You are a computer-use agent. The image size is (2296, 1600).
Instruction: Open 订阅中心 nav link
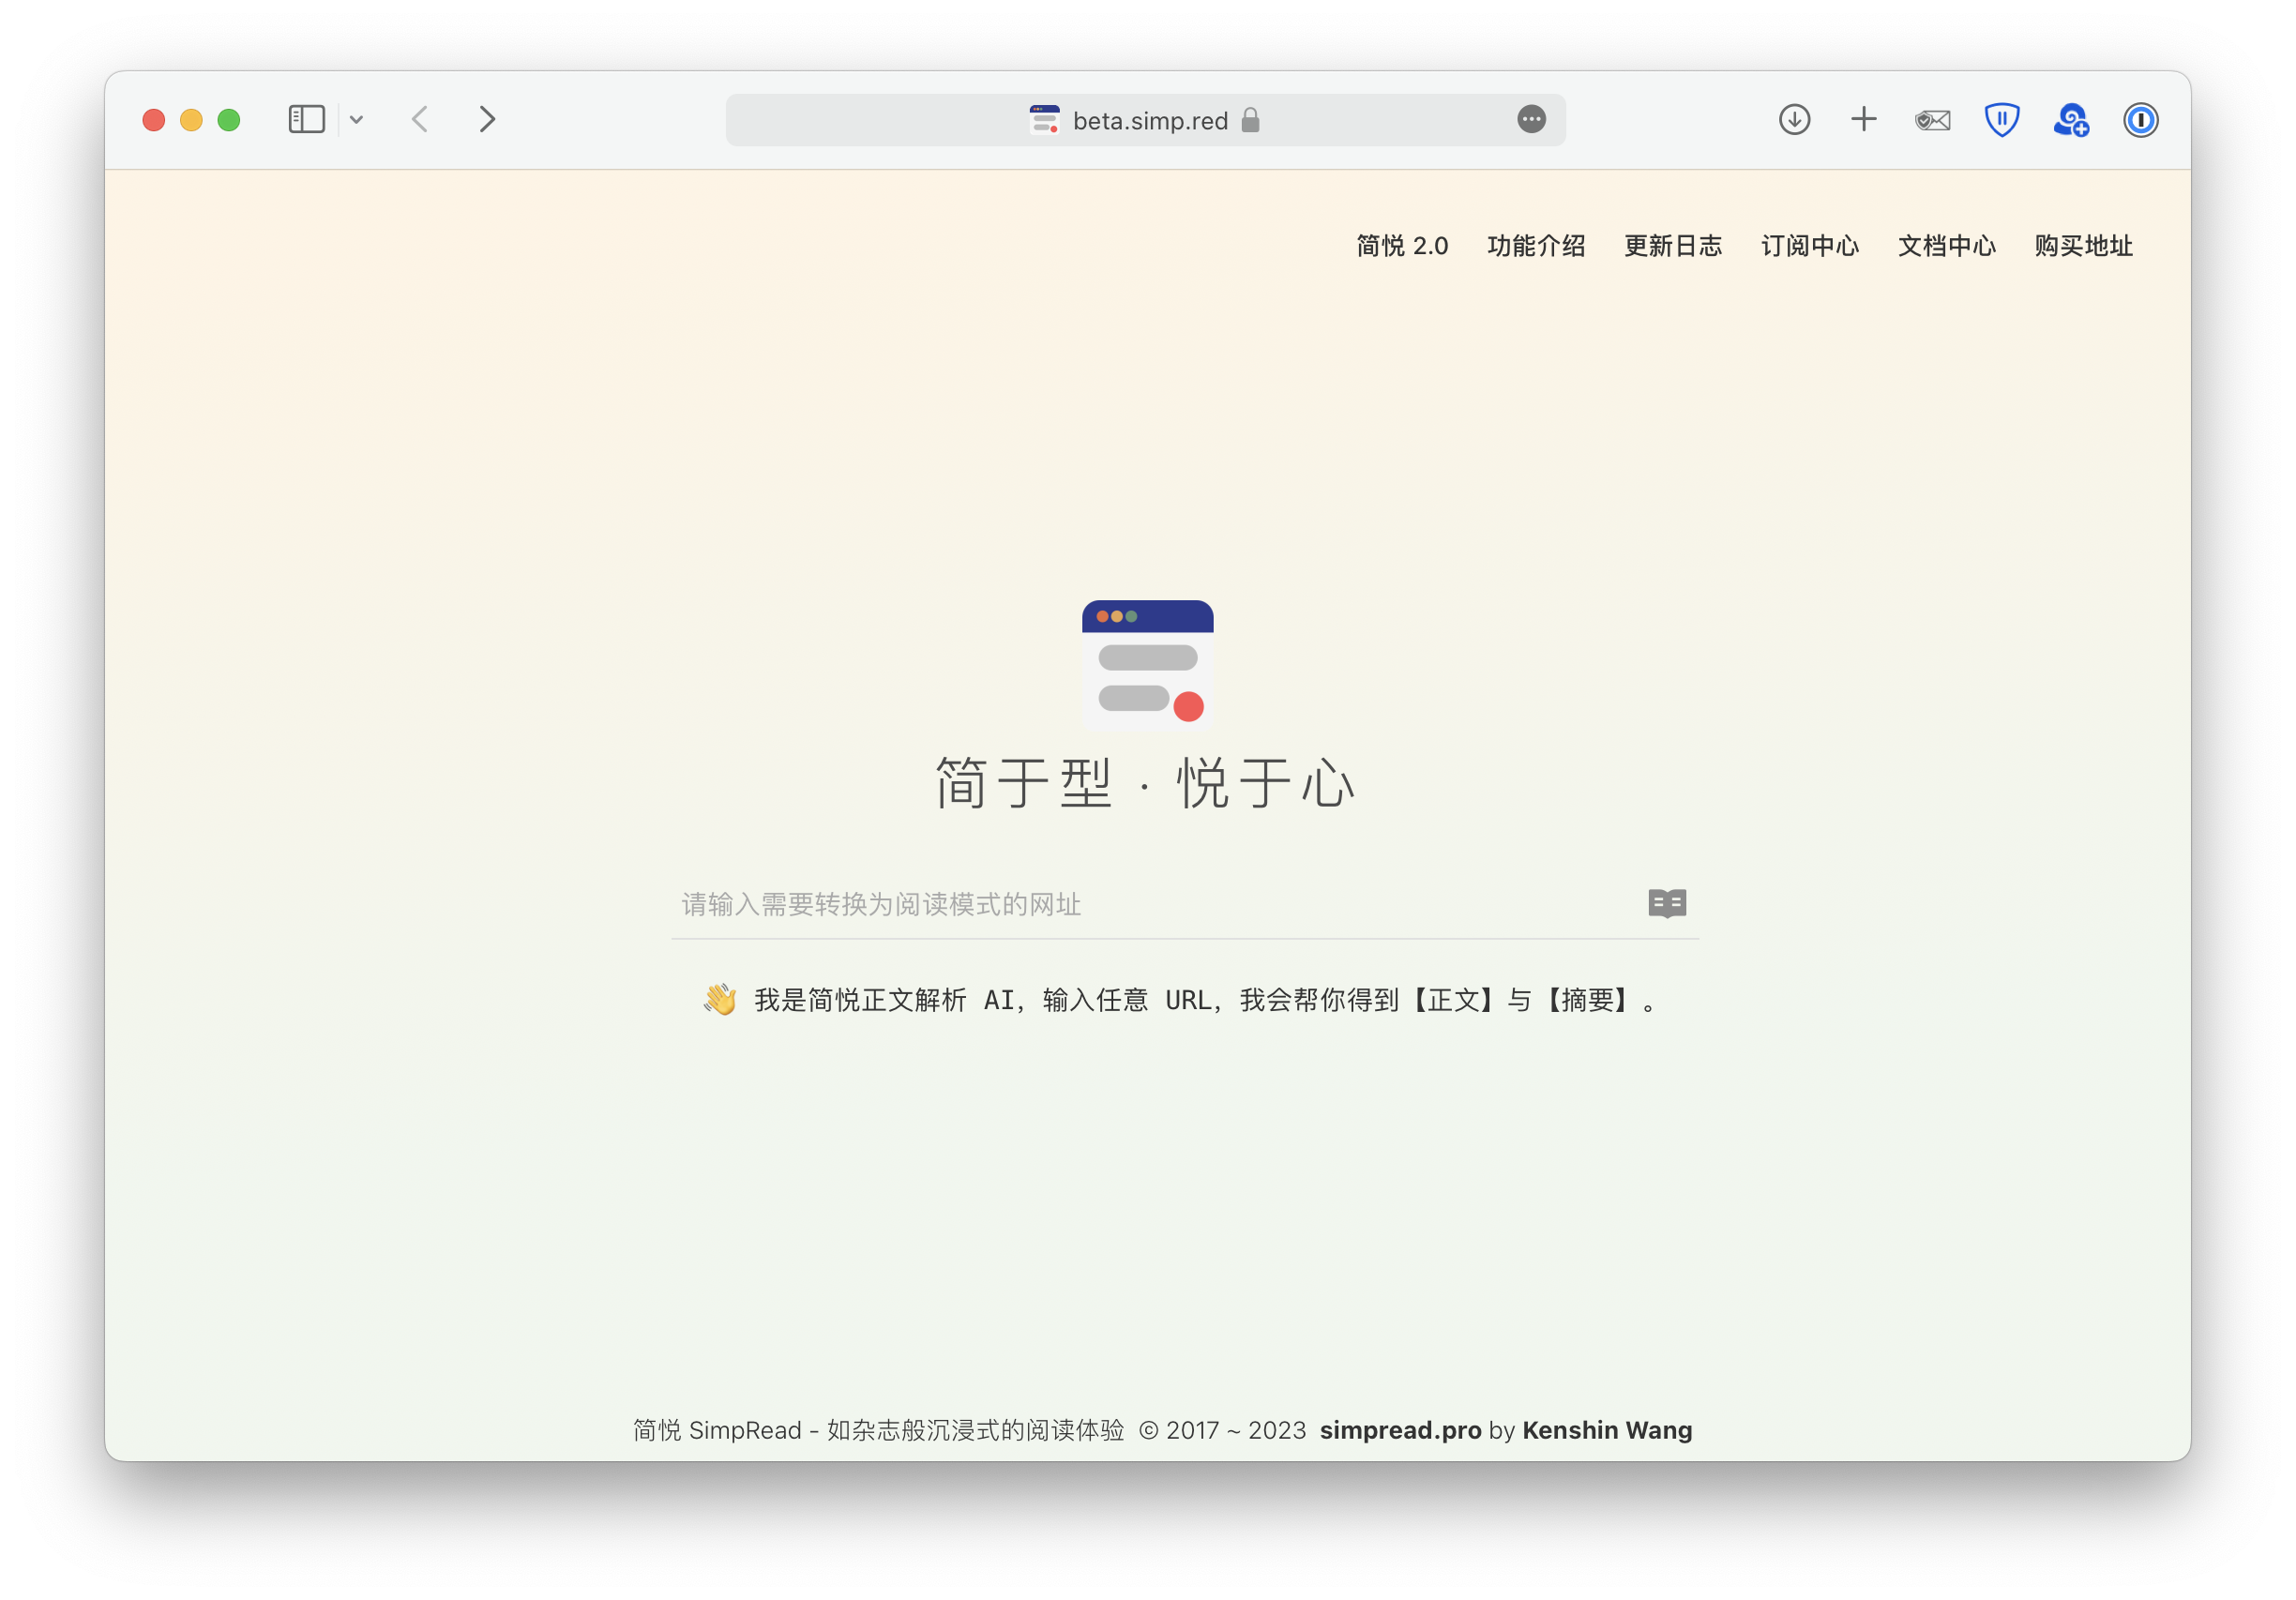point(1809,246)
